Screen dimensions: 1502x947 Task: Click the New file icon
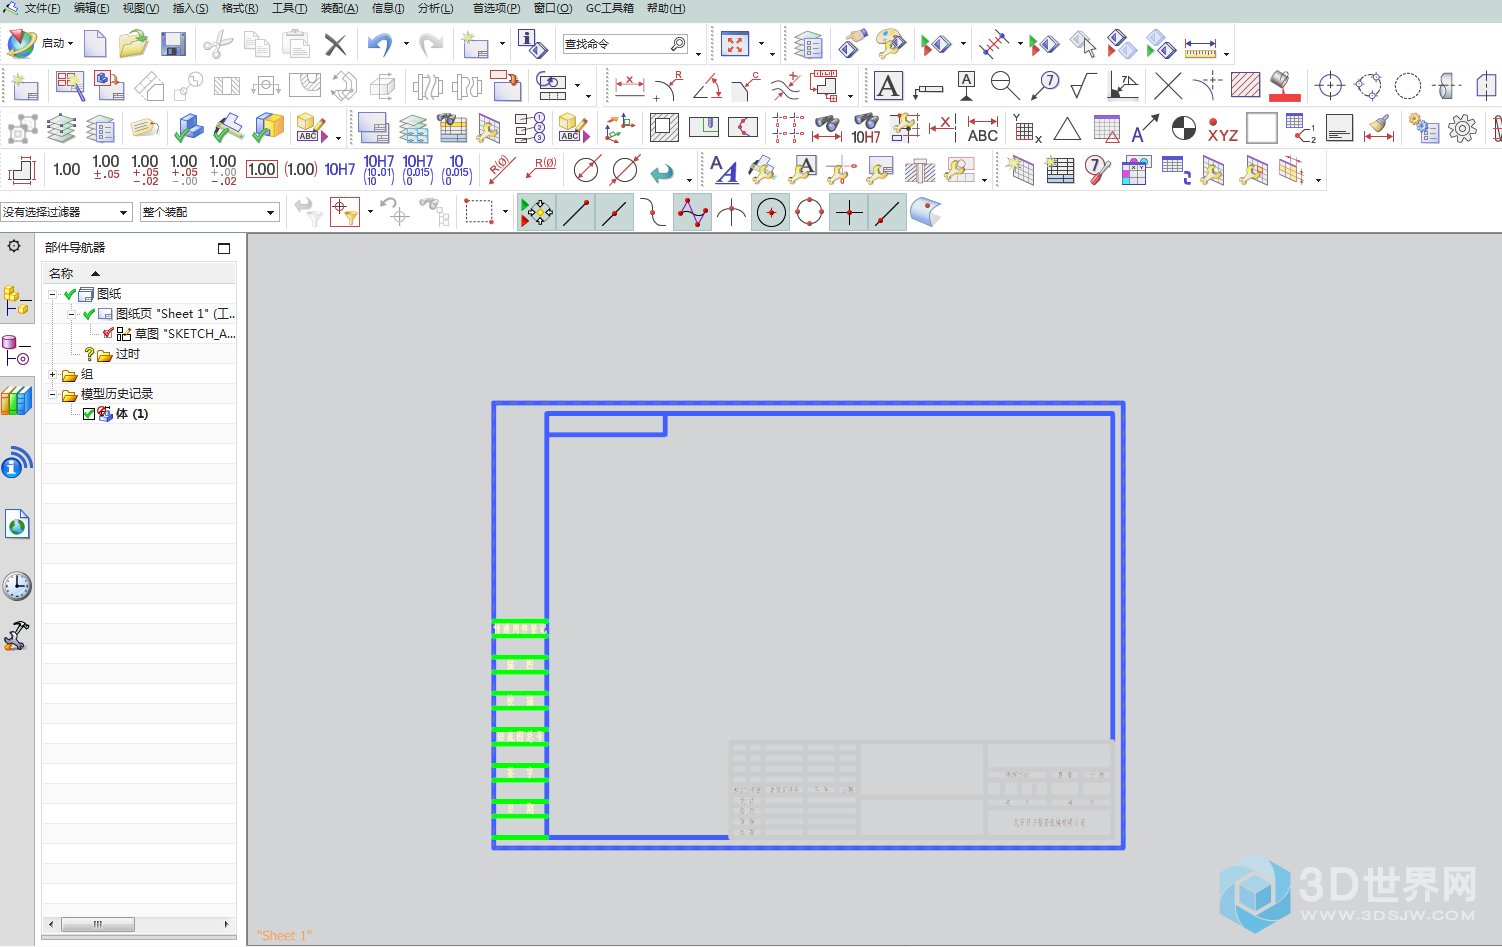(95, 44)
